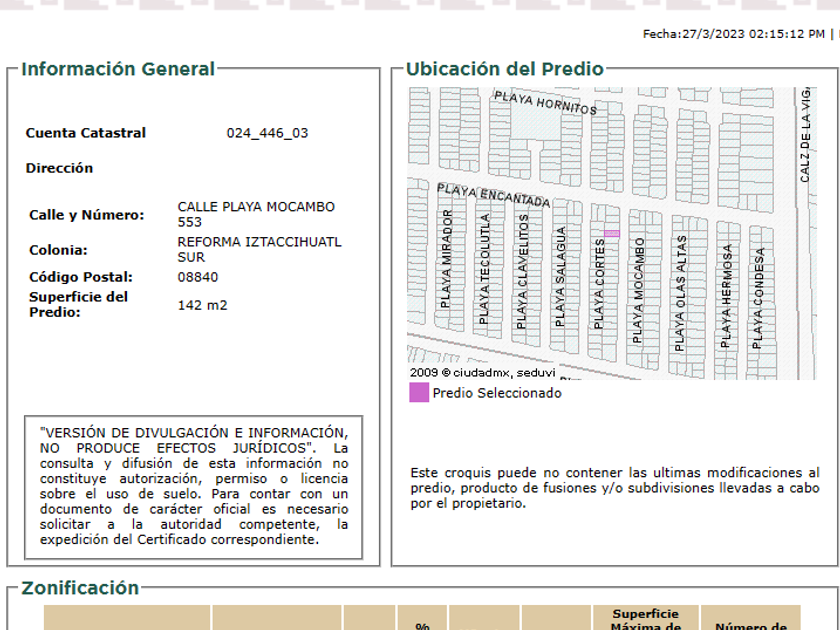This screenshot has width=840, height=630.
Task: Click the Predio Seleccionado legend text
Action: pyautogui.click(x=497, y=393)
